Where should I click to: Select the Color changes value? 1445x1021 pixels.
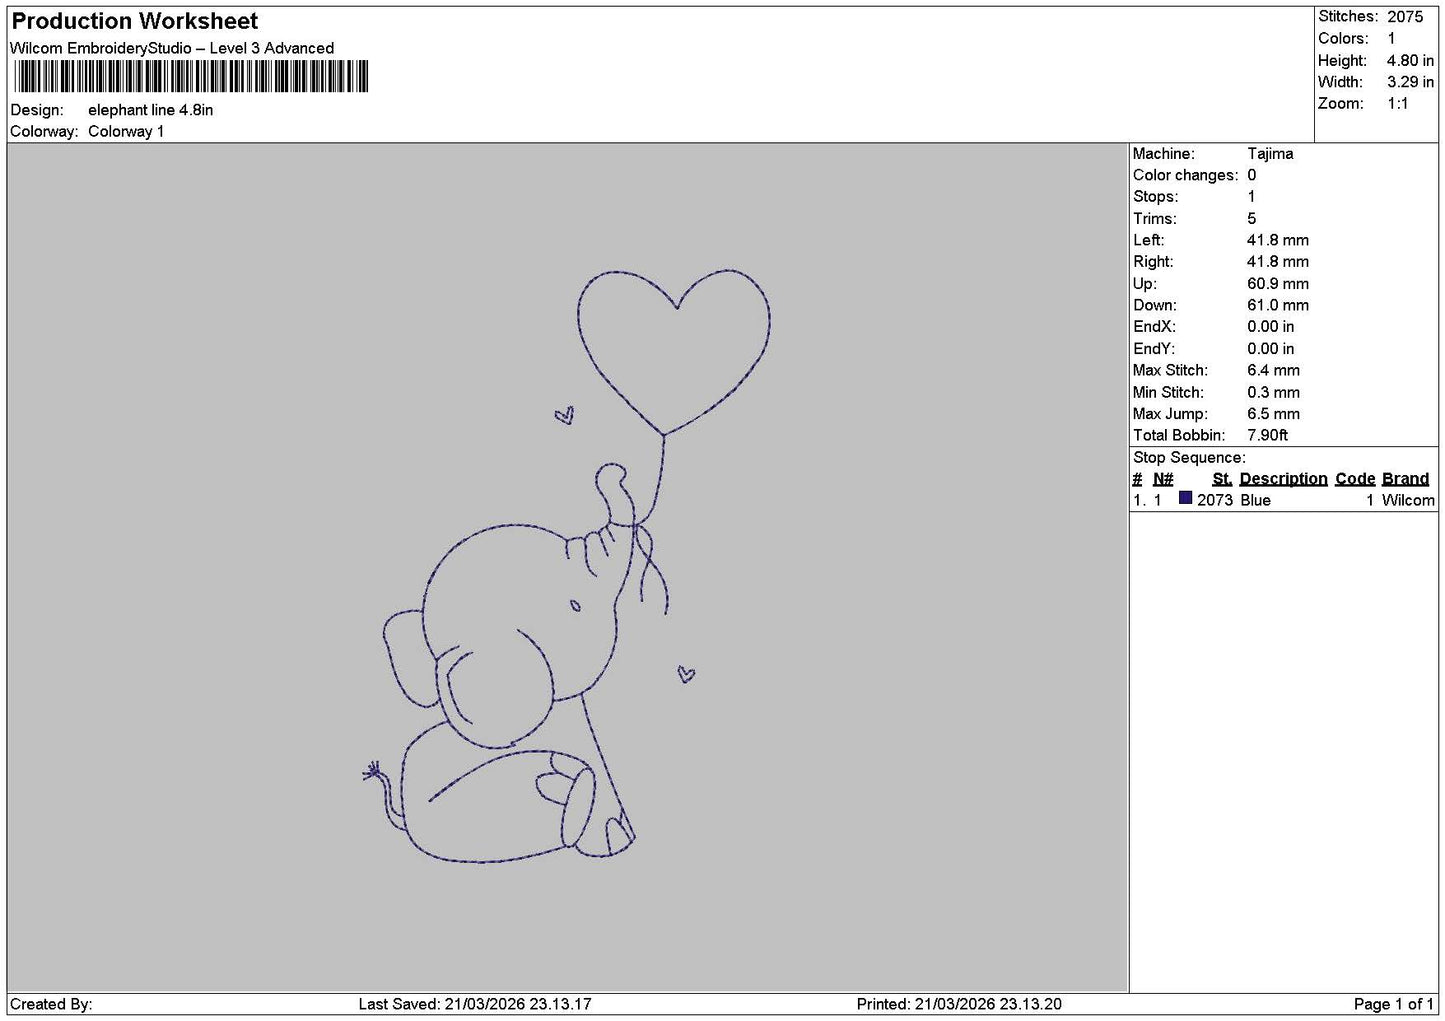pyautogui.click(x=1251, y=175)
